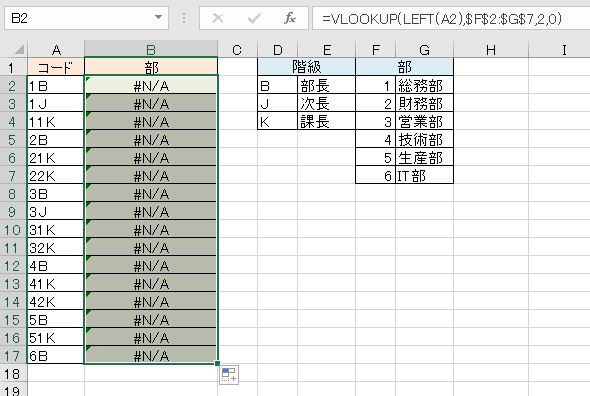
Task: Select column H header
Action: [x=491, y=49]
